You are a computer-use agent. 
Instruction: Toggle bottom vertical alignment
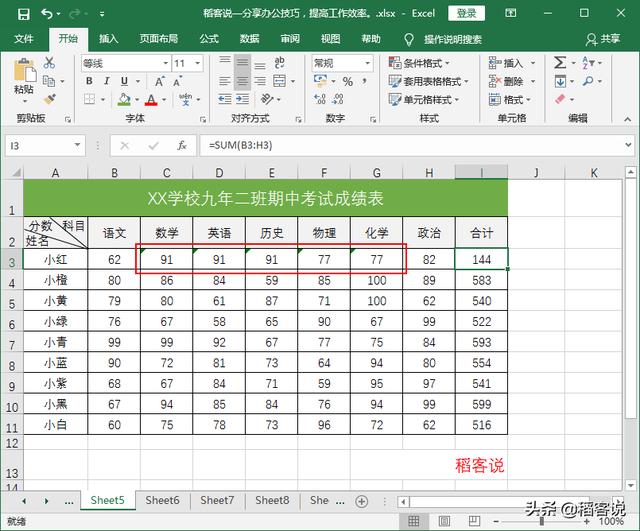pos(260,65)
